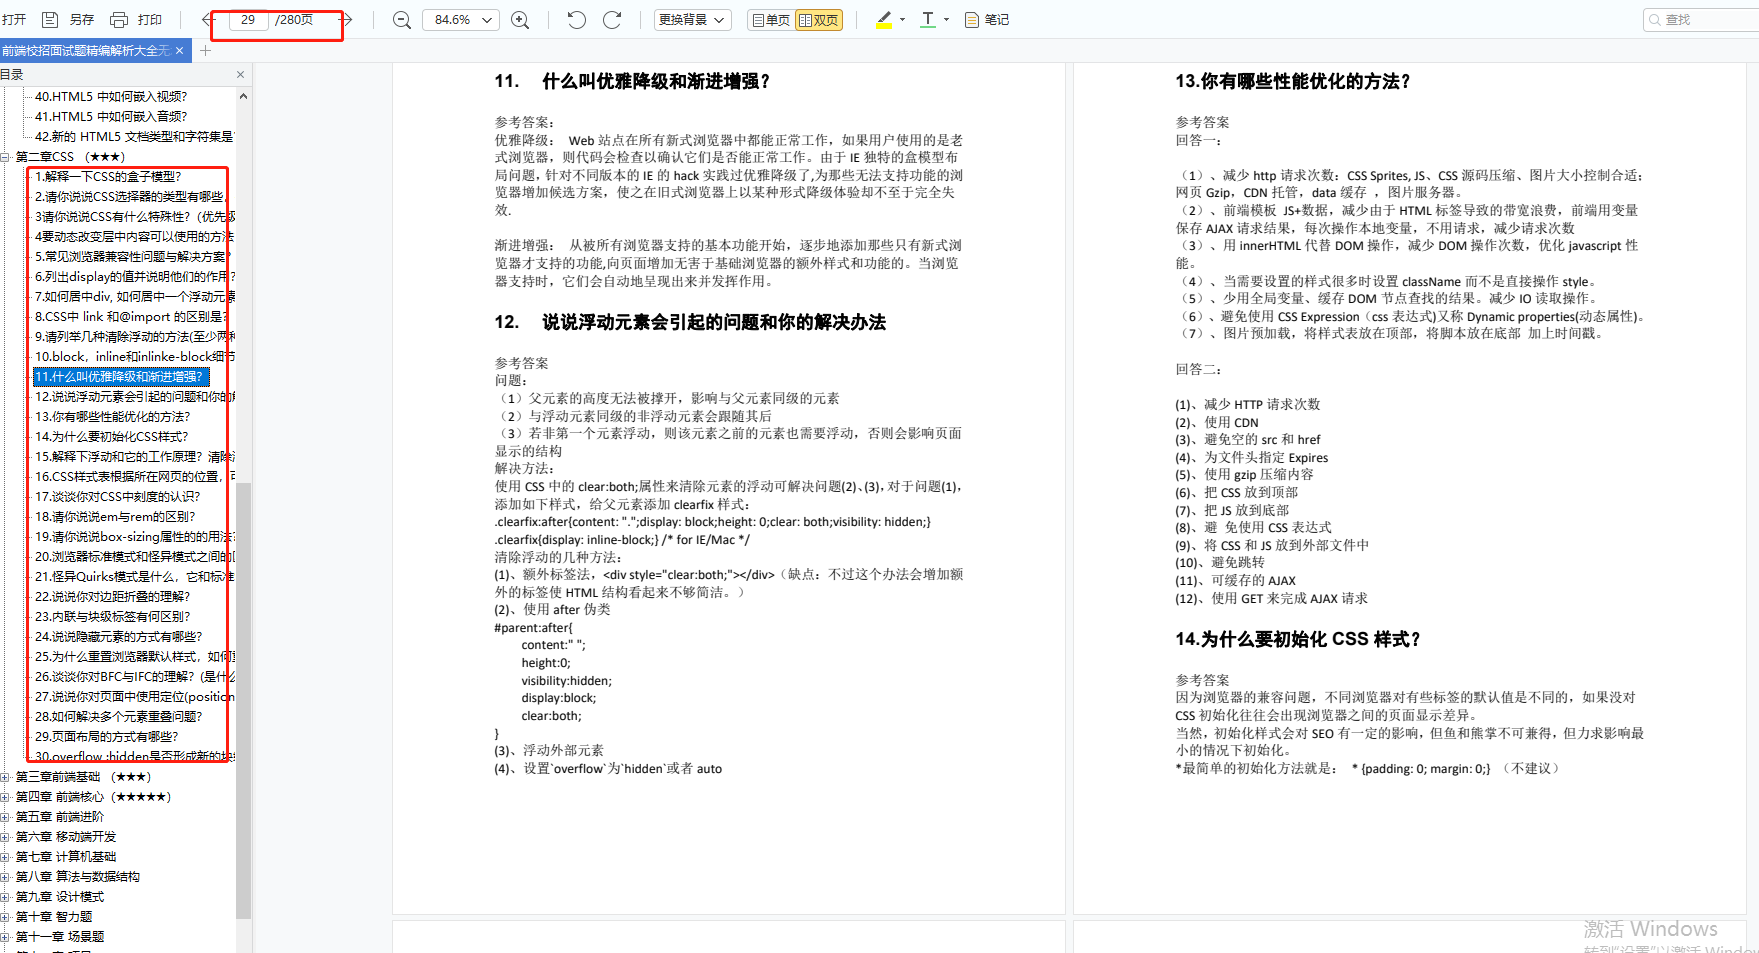The image size is (1759, 953).
Task: Expand the 第六章 移动端开发 chapter
Action: coord(6,837)
